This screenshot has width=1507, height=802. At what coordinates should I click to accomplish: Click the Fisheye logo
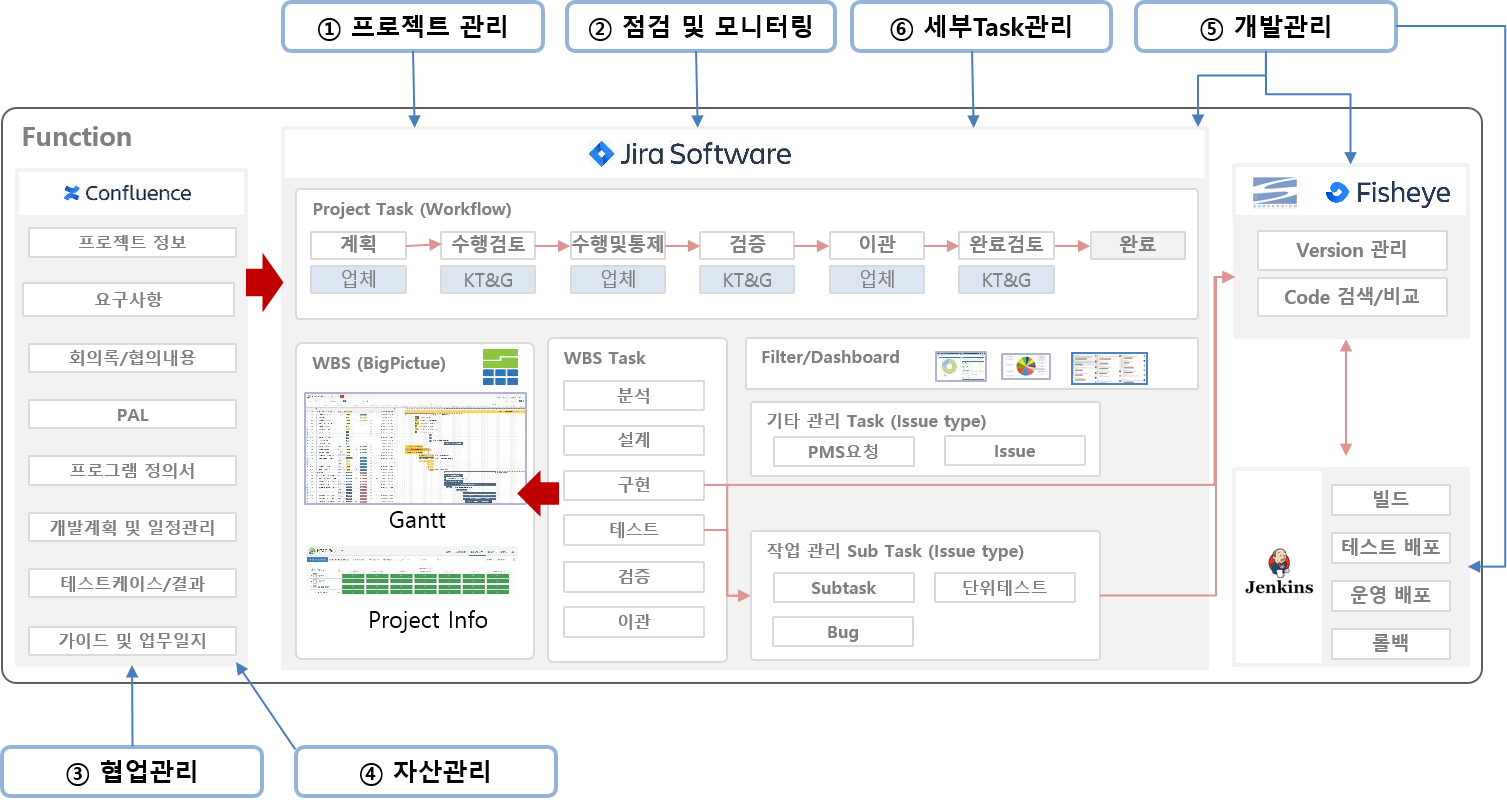1387,192
